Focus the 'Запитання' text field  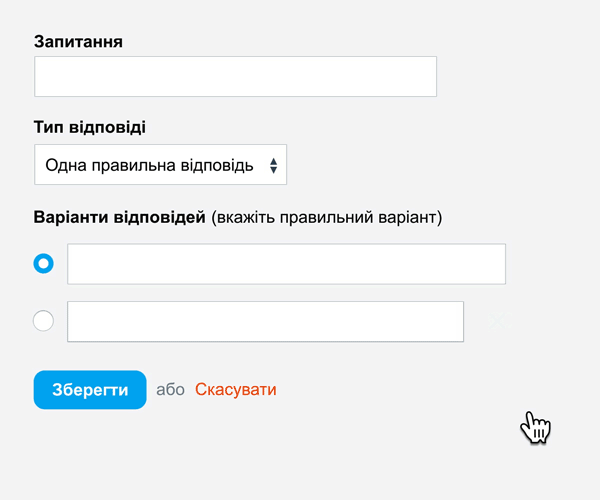tap(235, 77)
